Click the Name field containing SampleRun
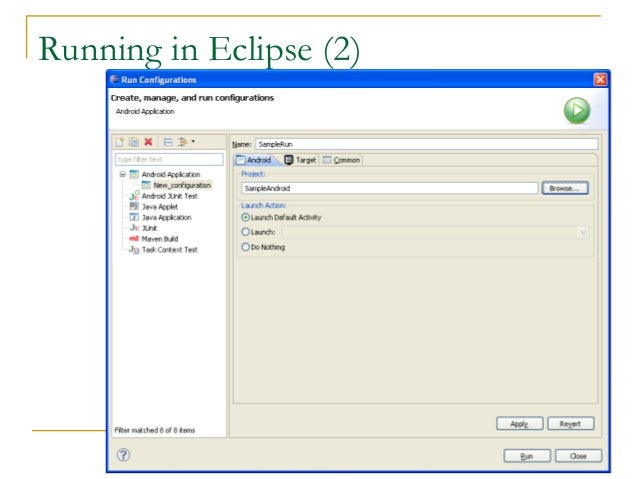 click(426, 144)
